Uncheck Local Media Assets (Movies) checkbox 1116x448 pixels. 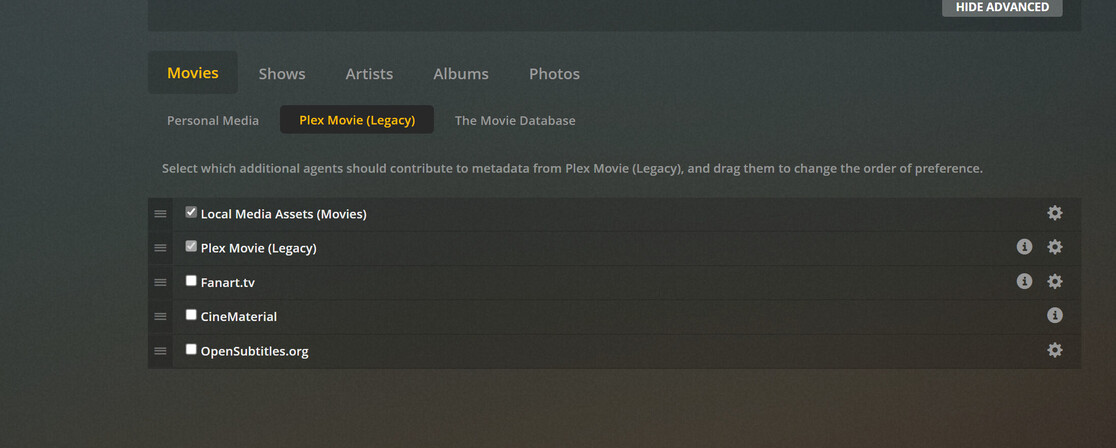tap(191, 212)
